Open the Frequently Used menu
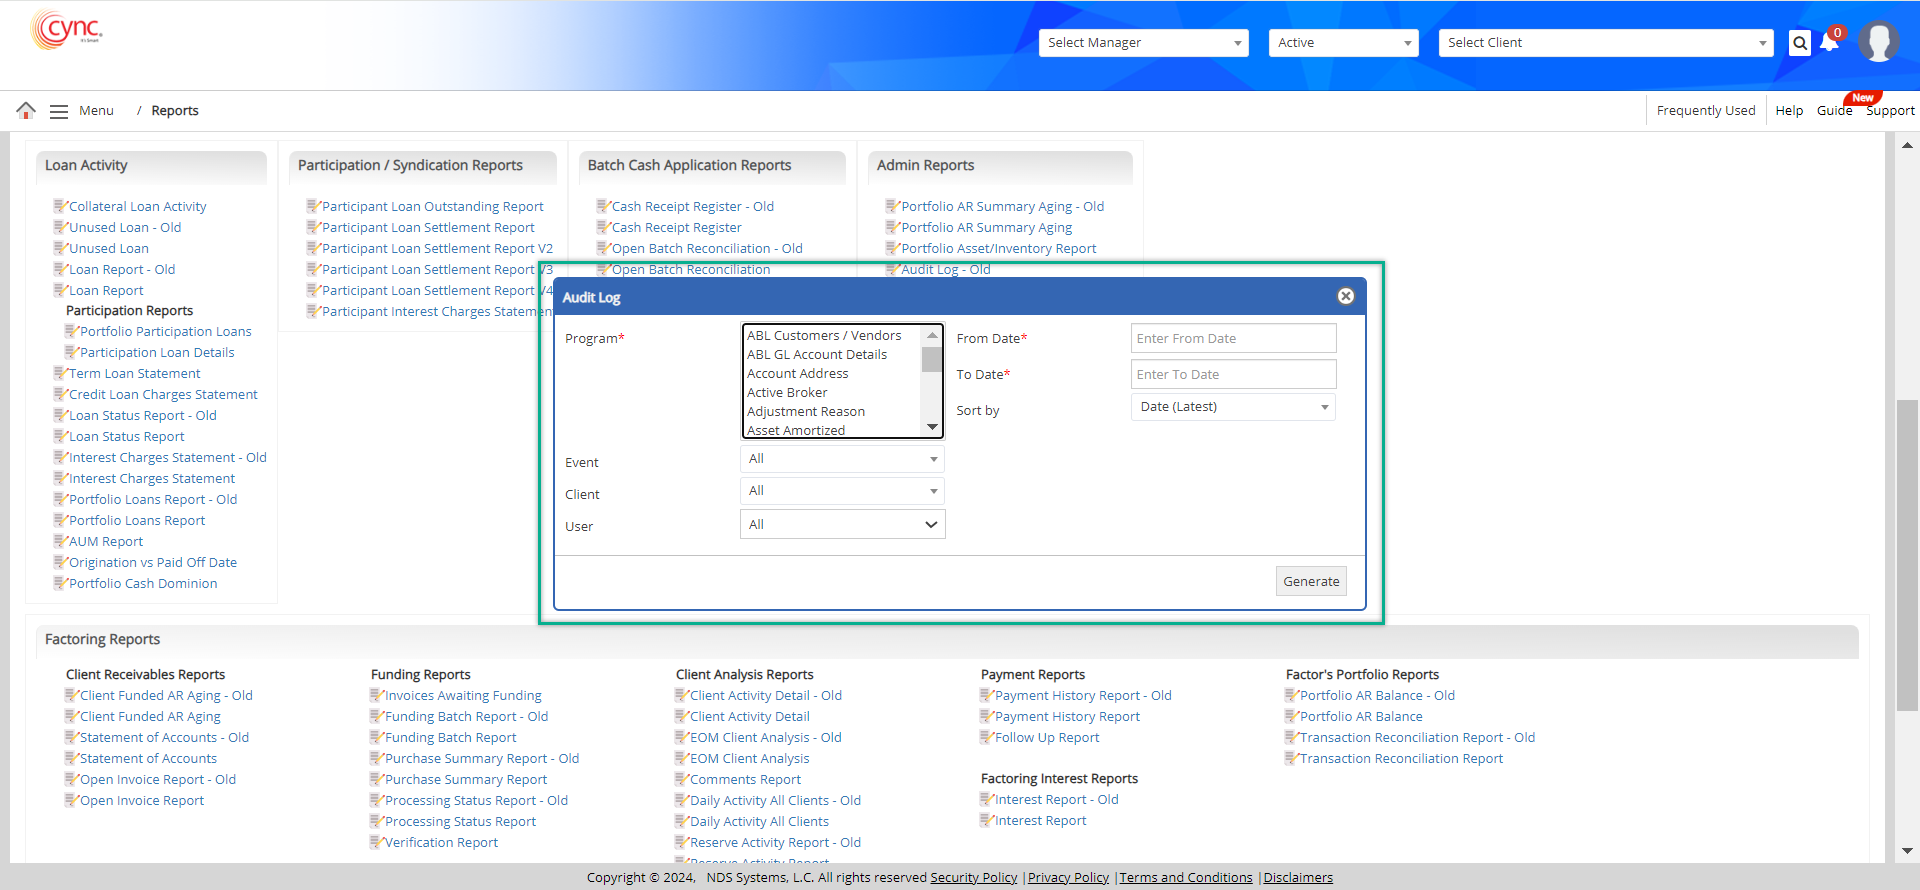The image size is (1920, 890). (x=1705, y=111)
